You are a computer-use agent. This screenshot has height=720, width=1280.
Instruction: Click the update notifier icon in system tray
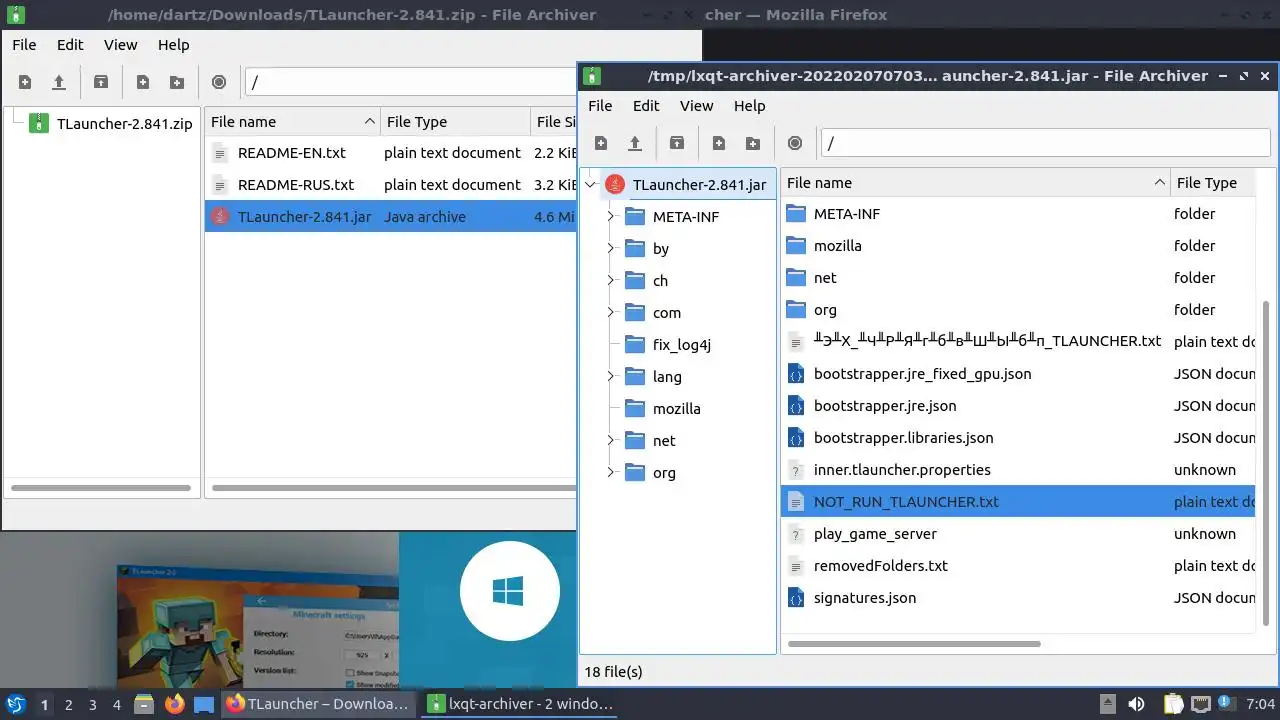coord(1226,704)
